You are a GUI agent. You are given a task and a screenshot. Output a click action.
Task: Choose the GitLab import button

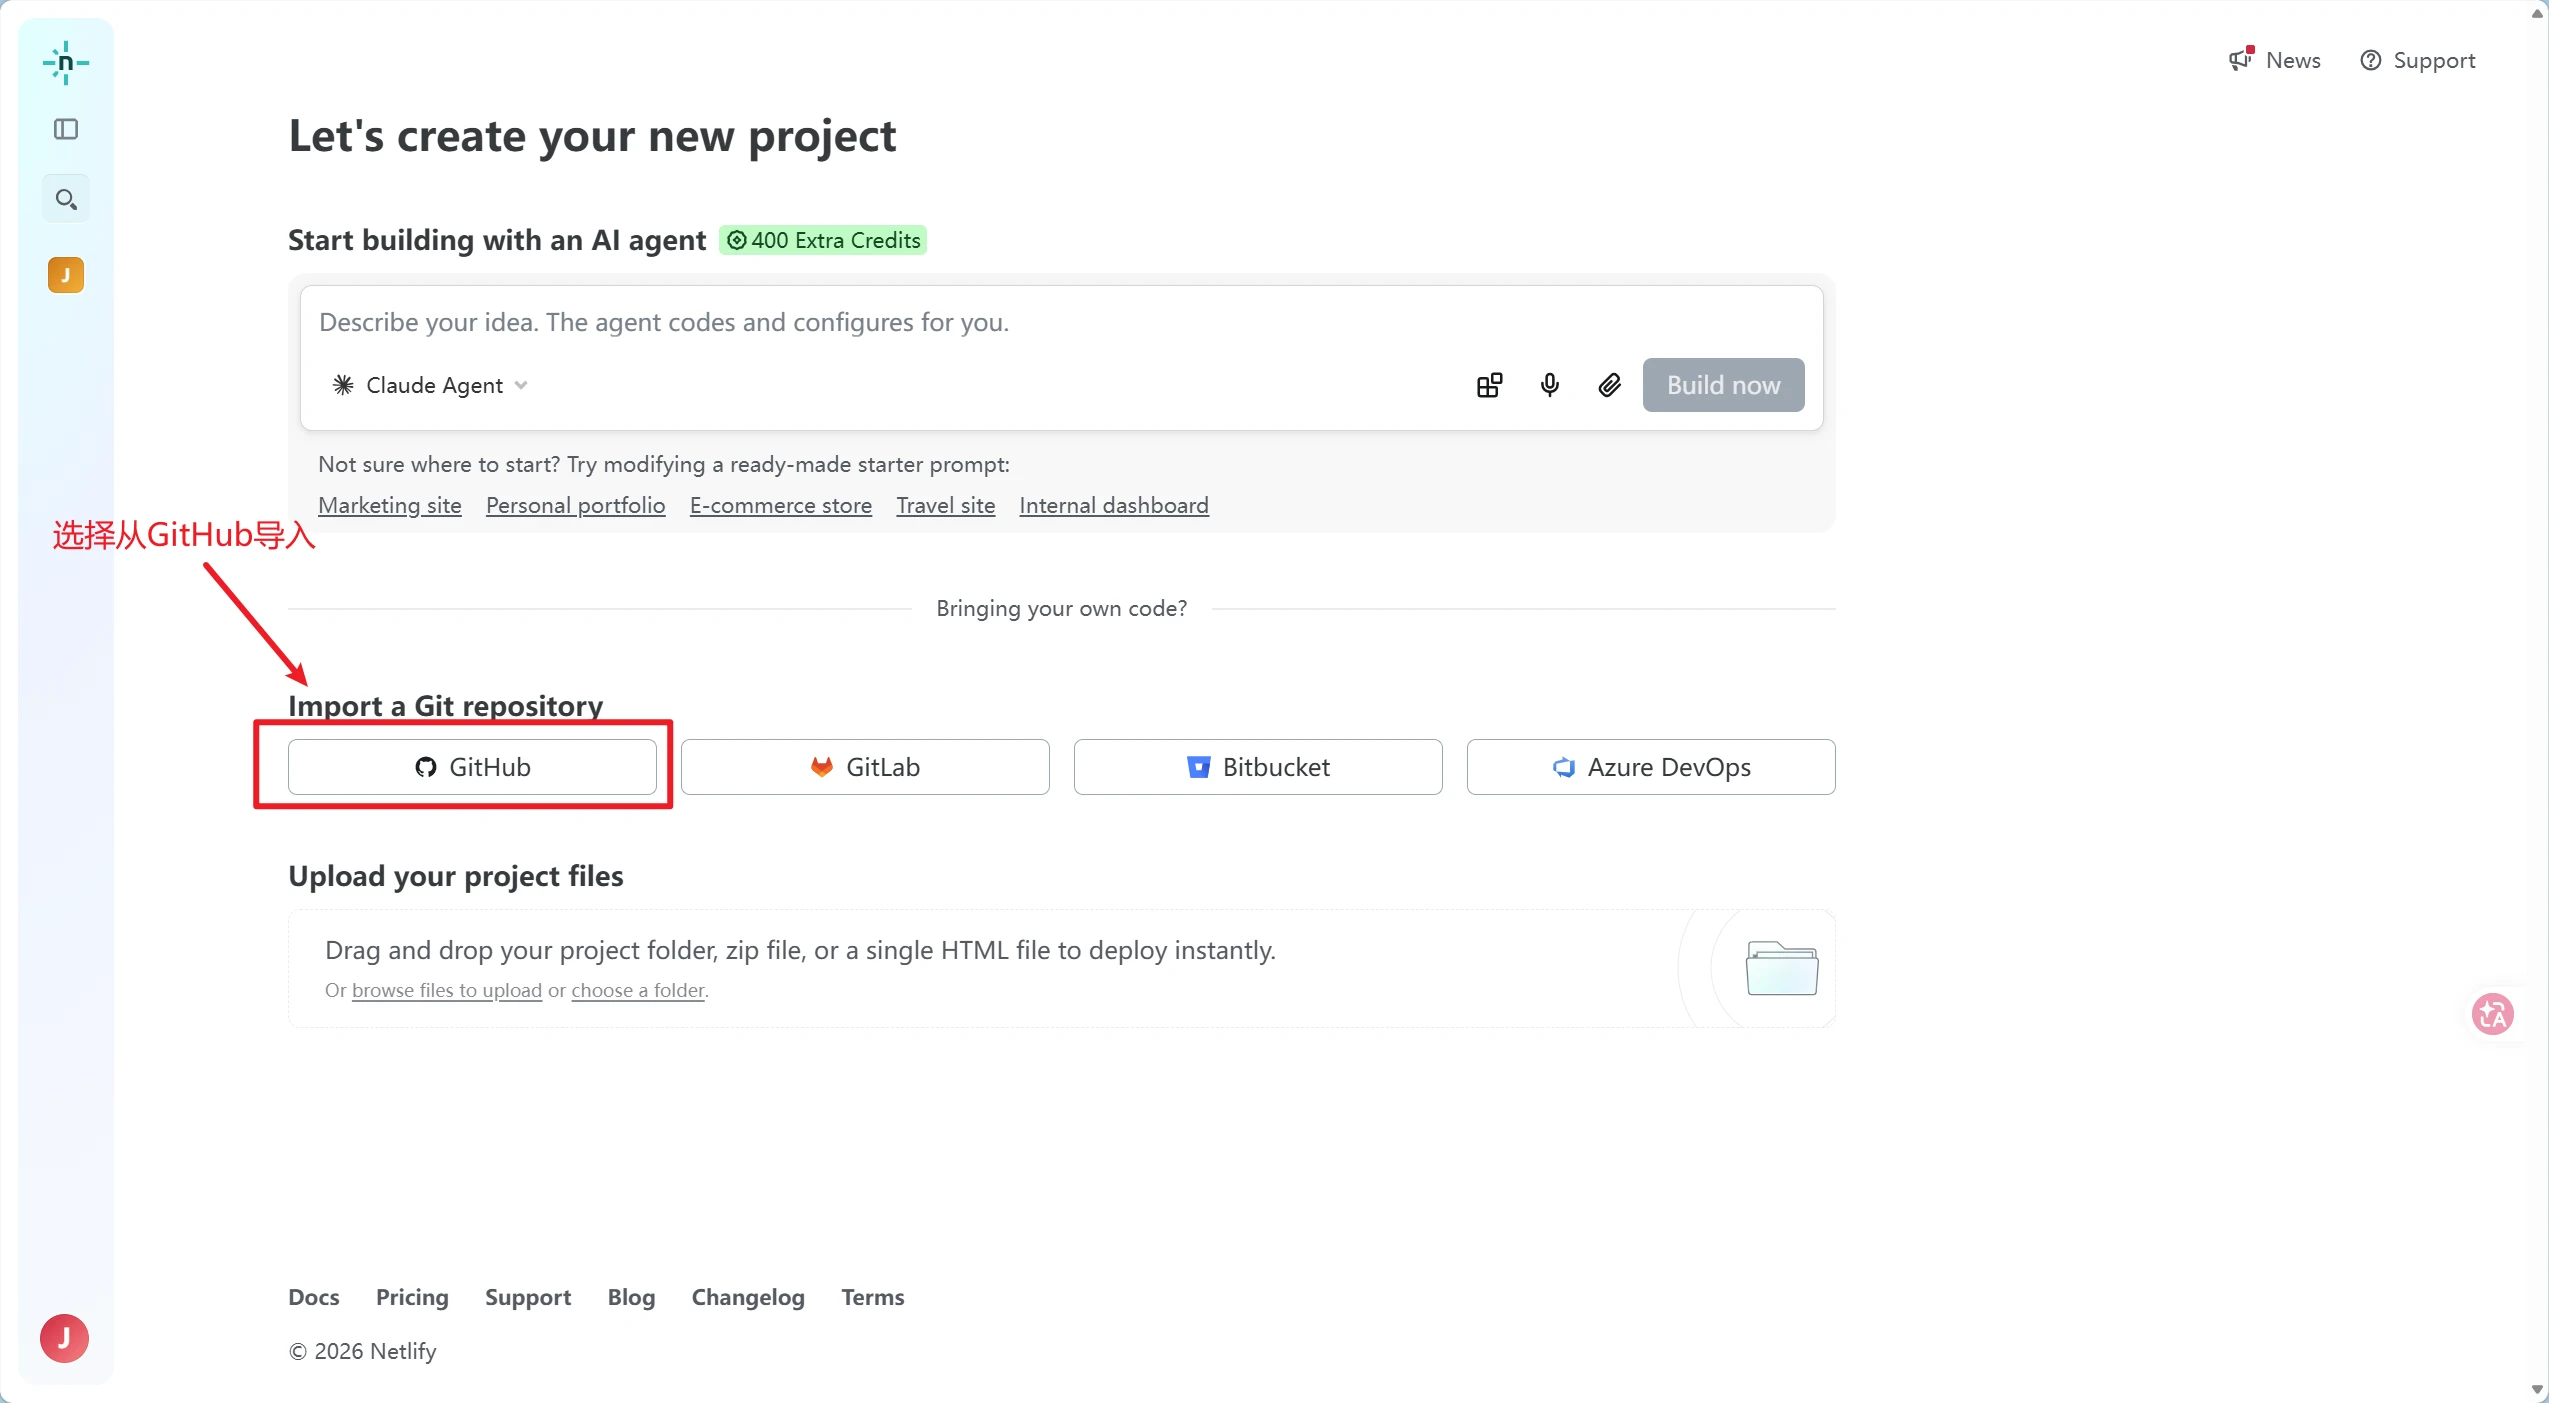865,767
